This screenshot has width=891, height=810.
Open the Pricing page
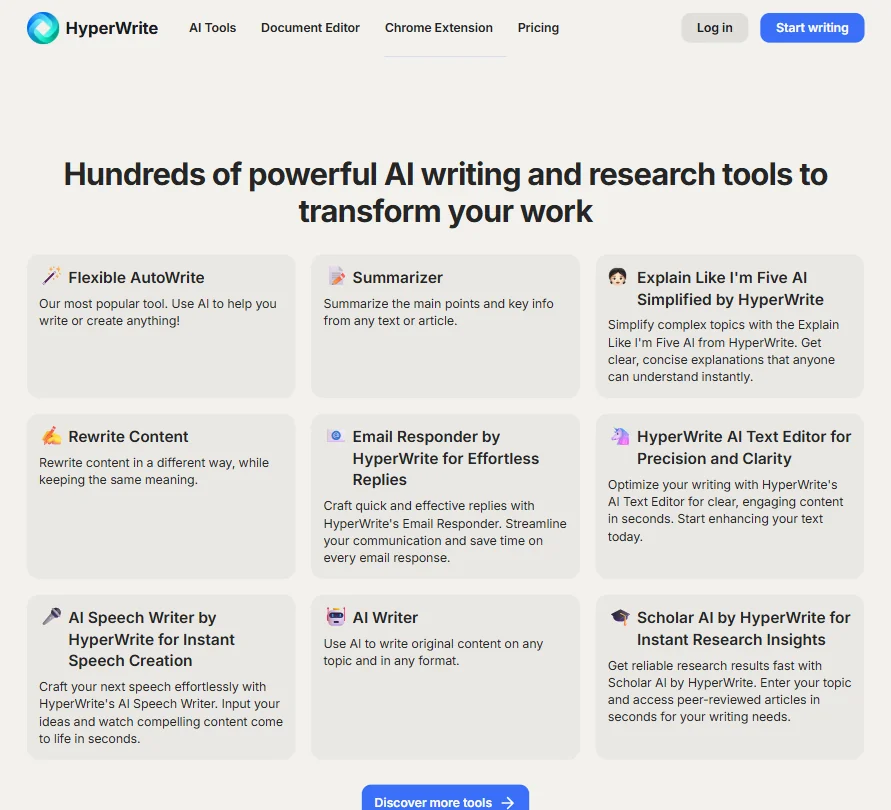[538, 28]
